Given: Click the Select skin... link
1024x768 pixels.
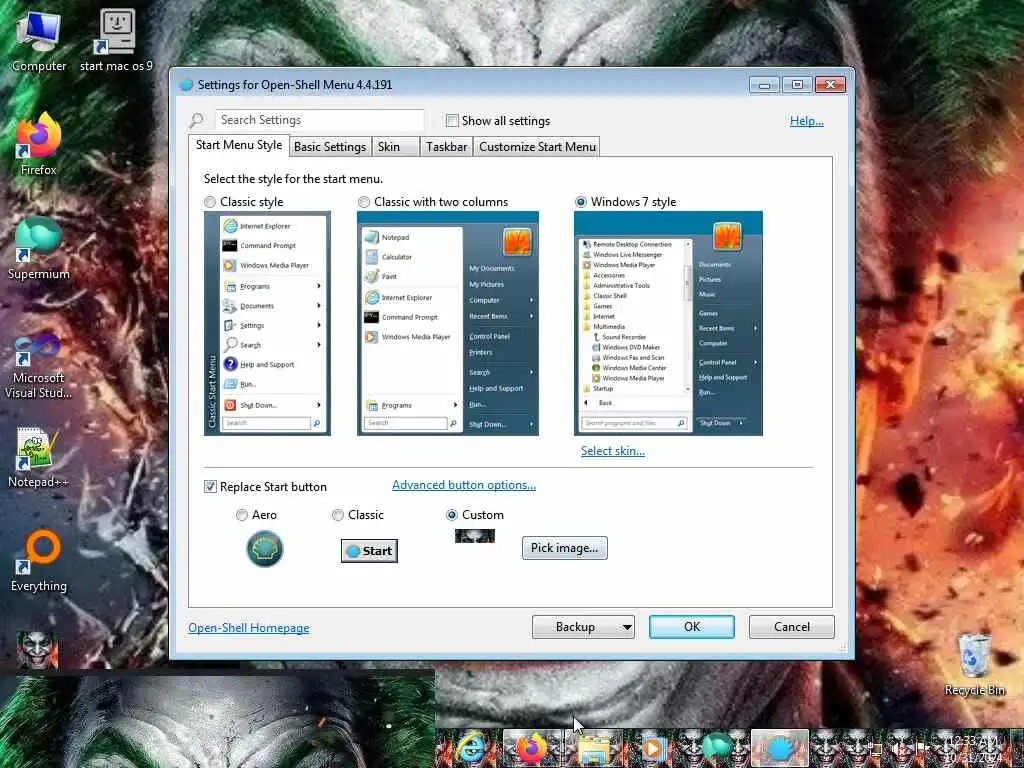Looking at the screenshot, I should 613,451.
